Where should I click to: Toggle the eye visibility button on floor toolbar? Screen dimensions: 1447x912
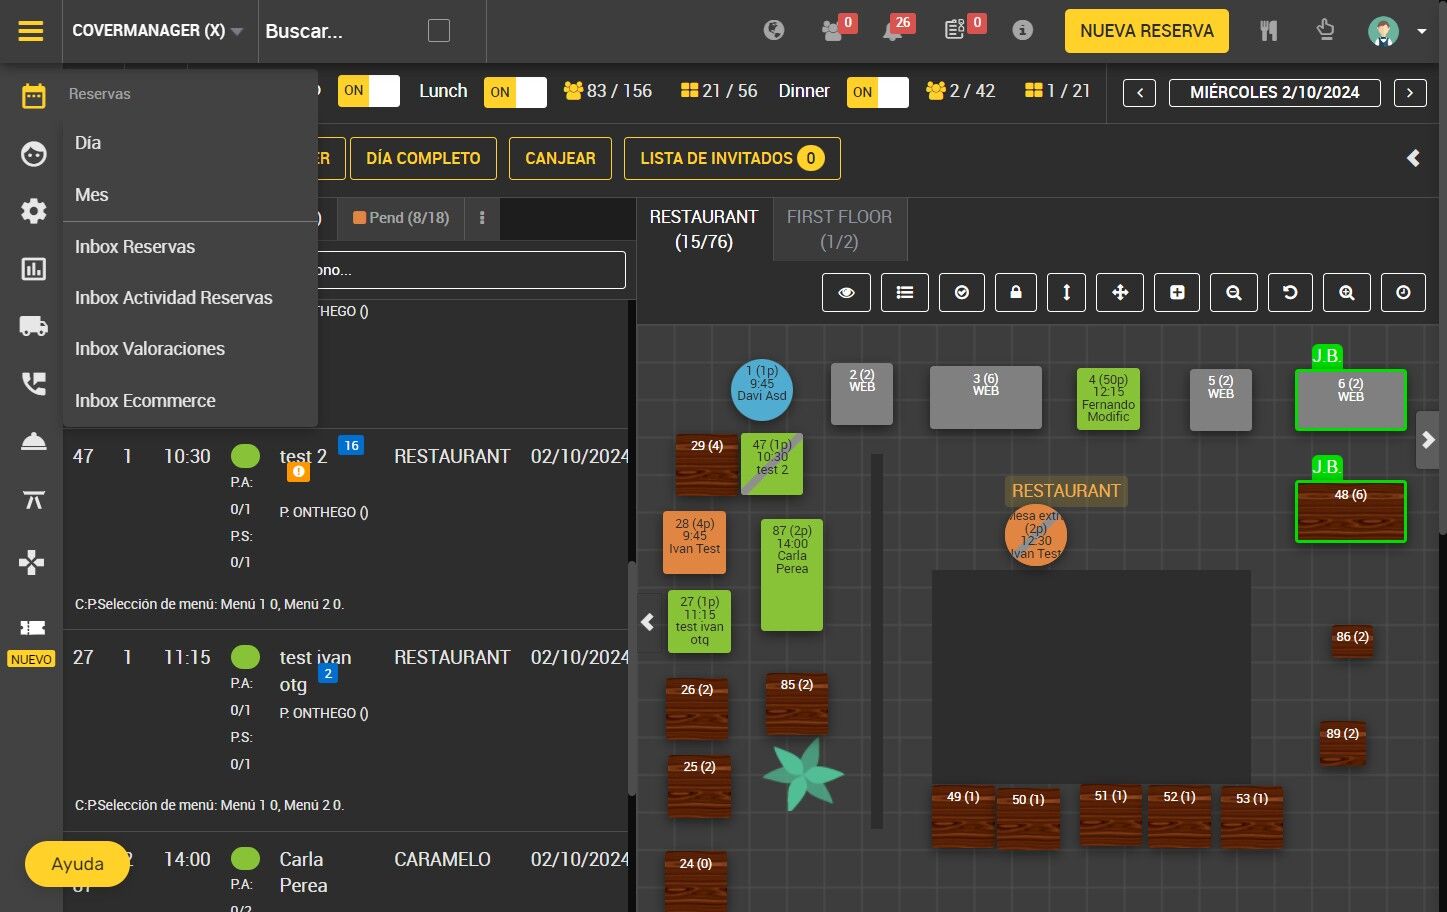(x=847, y=292)
